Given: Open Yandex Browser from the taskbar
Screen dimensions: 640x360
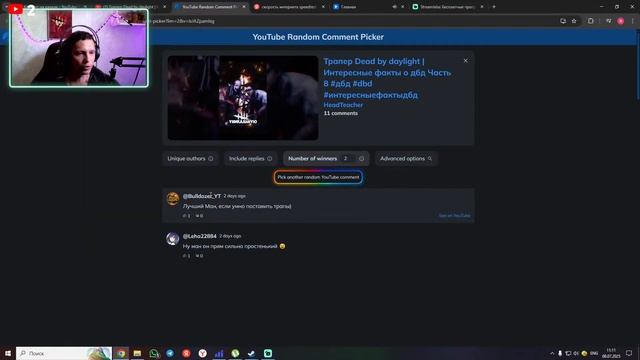Looking at the screenshot, I should (202, 353).
